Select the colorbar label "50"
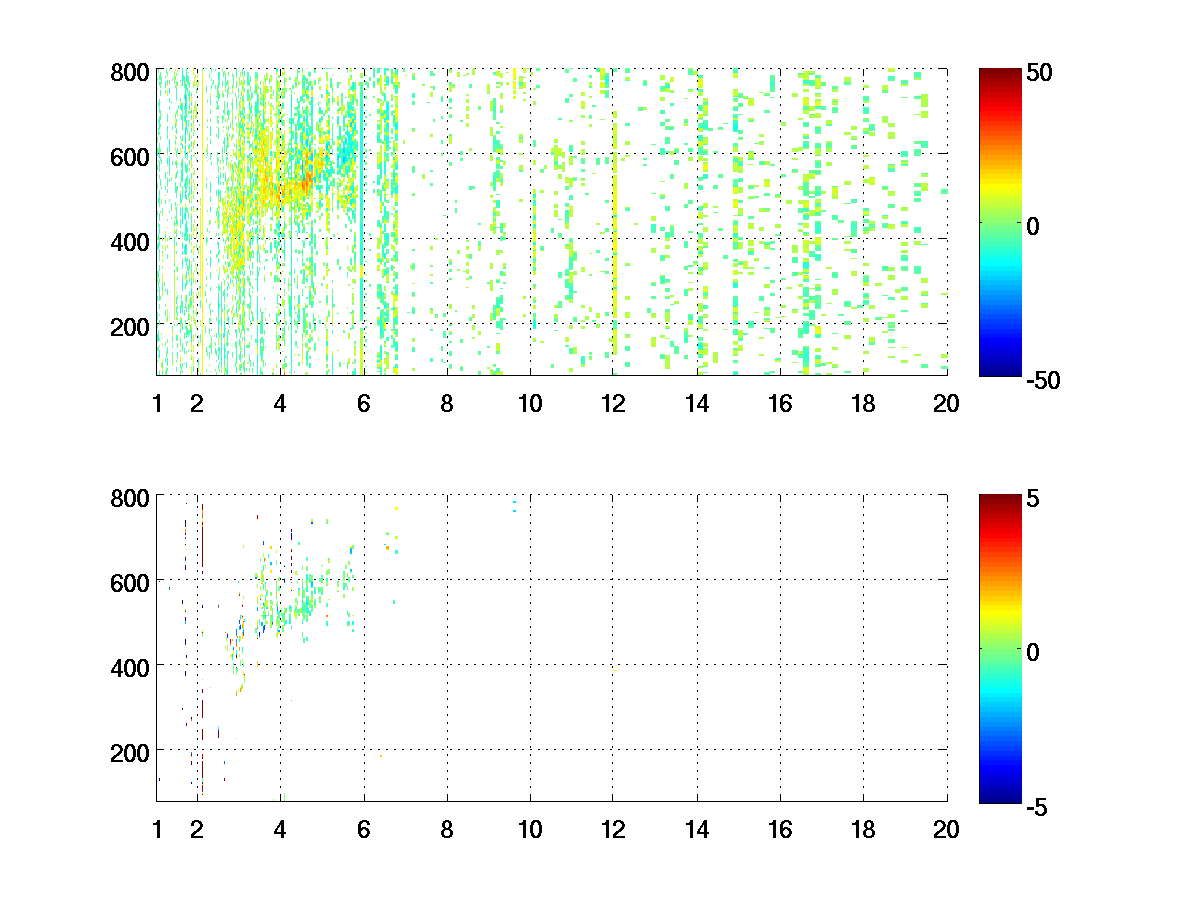1200x900 pixels. click(x=1040, y=73)
